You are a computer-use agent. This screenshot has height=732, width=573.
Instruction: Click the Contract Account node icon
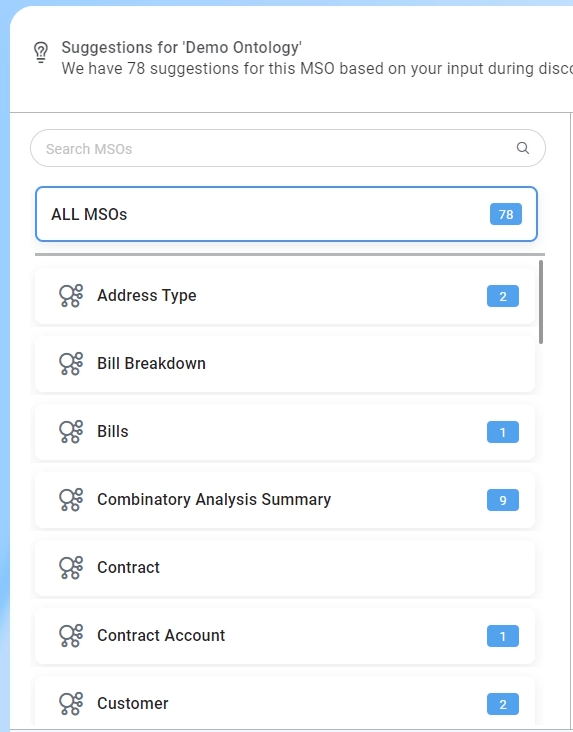(x=71, y=636)
